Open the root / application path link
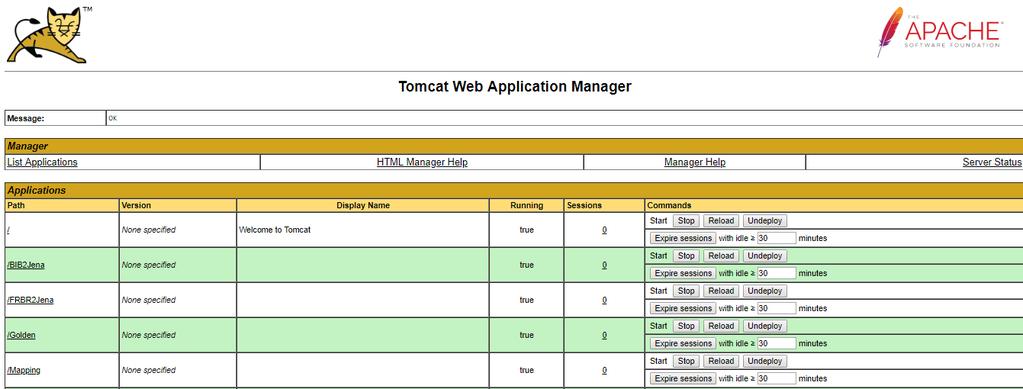Image resolution: width=1023 pixels, height=389 pixels. [8, 230]
